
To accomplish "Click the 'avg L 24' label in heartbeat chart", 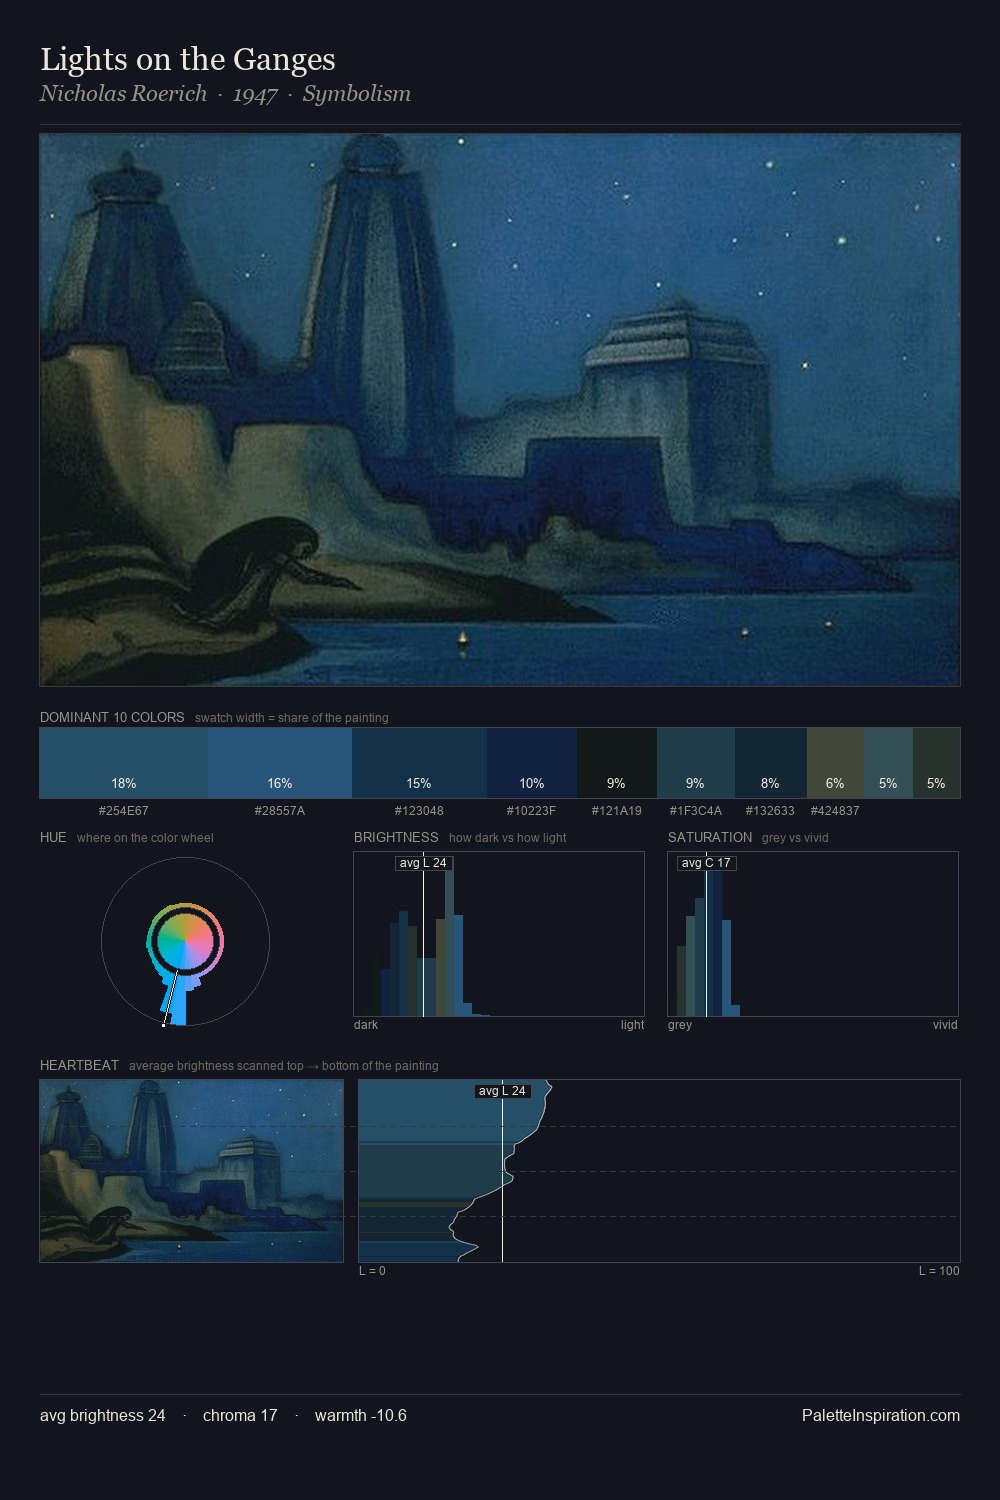I will 502,1091.
